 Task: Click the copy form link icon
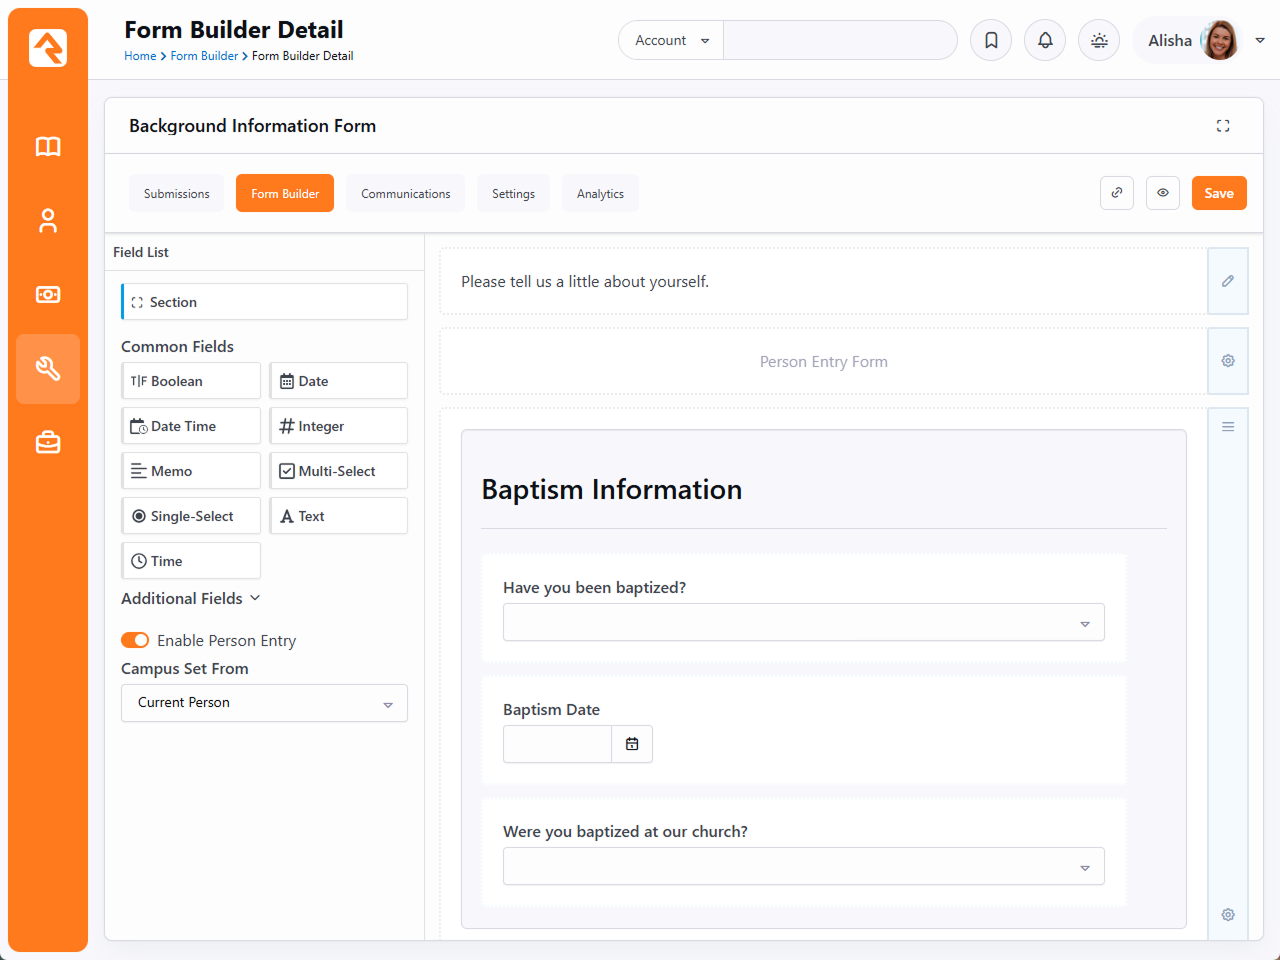point(1117,193)
